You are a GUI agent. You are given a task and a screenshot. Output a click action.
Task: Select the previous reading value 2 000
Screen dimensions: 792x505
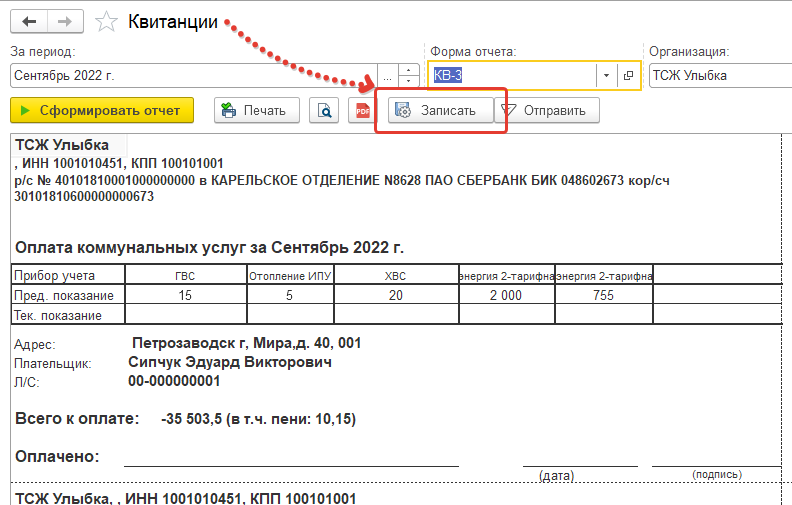506,295
